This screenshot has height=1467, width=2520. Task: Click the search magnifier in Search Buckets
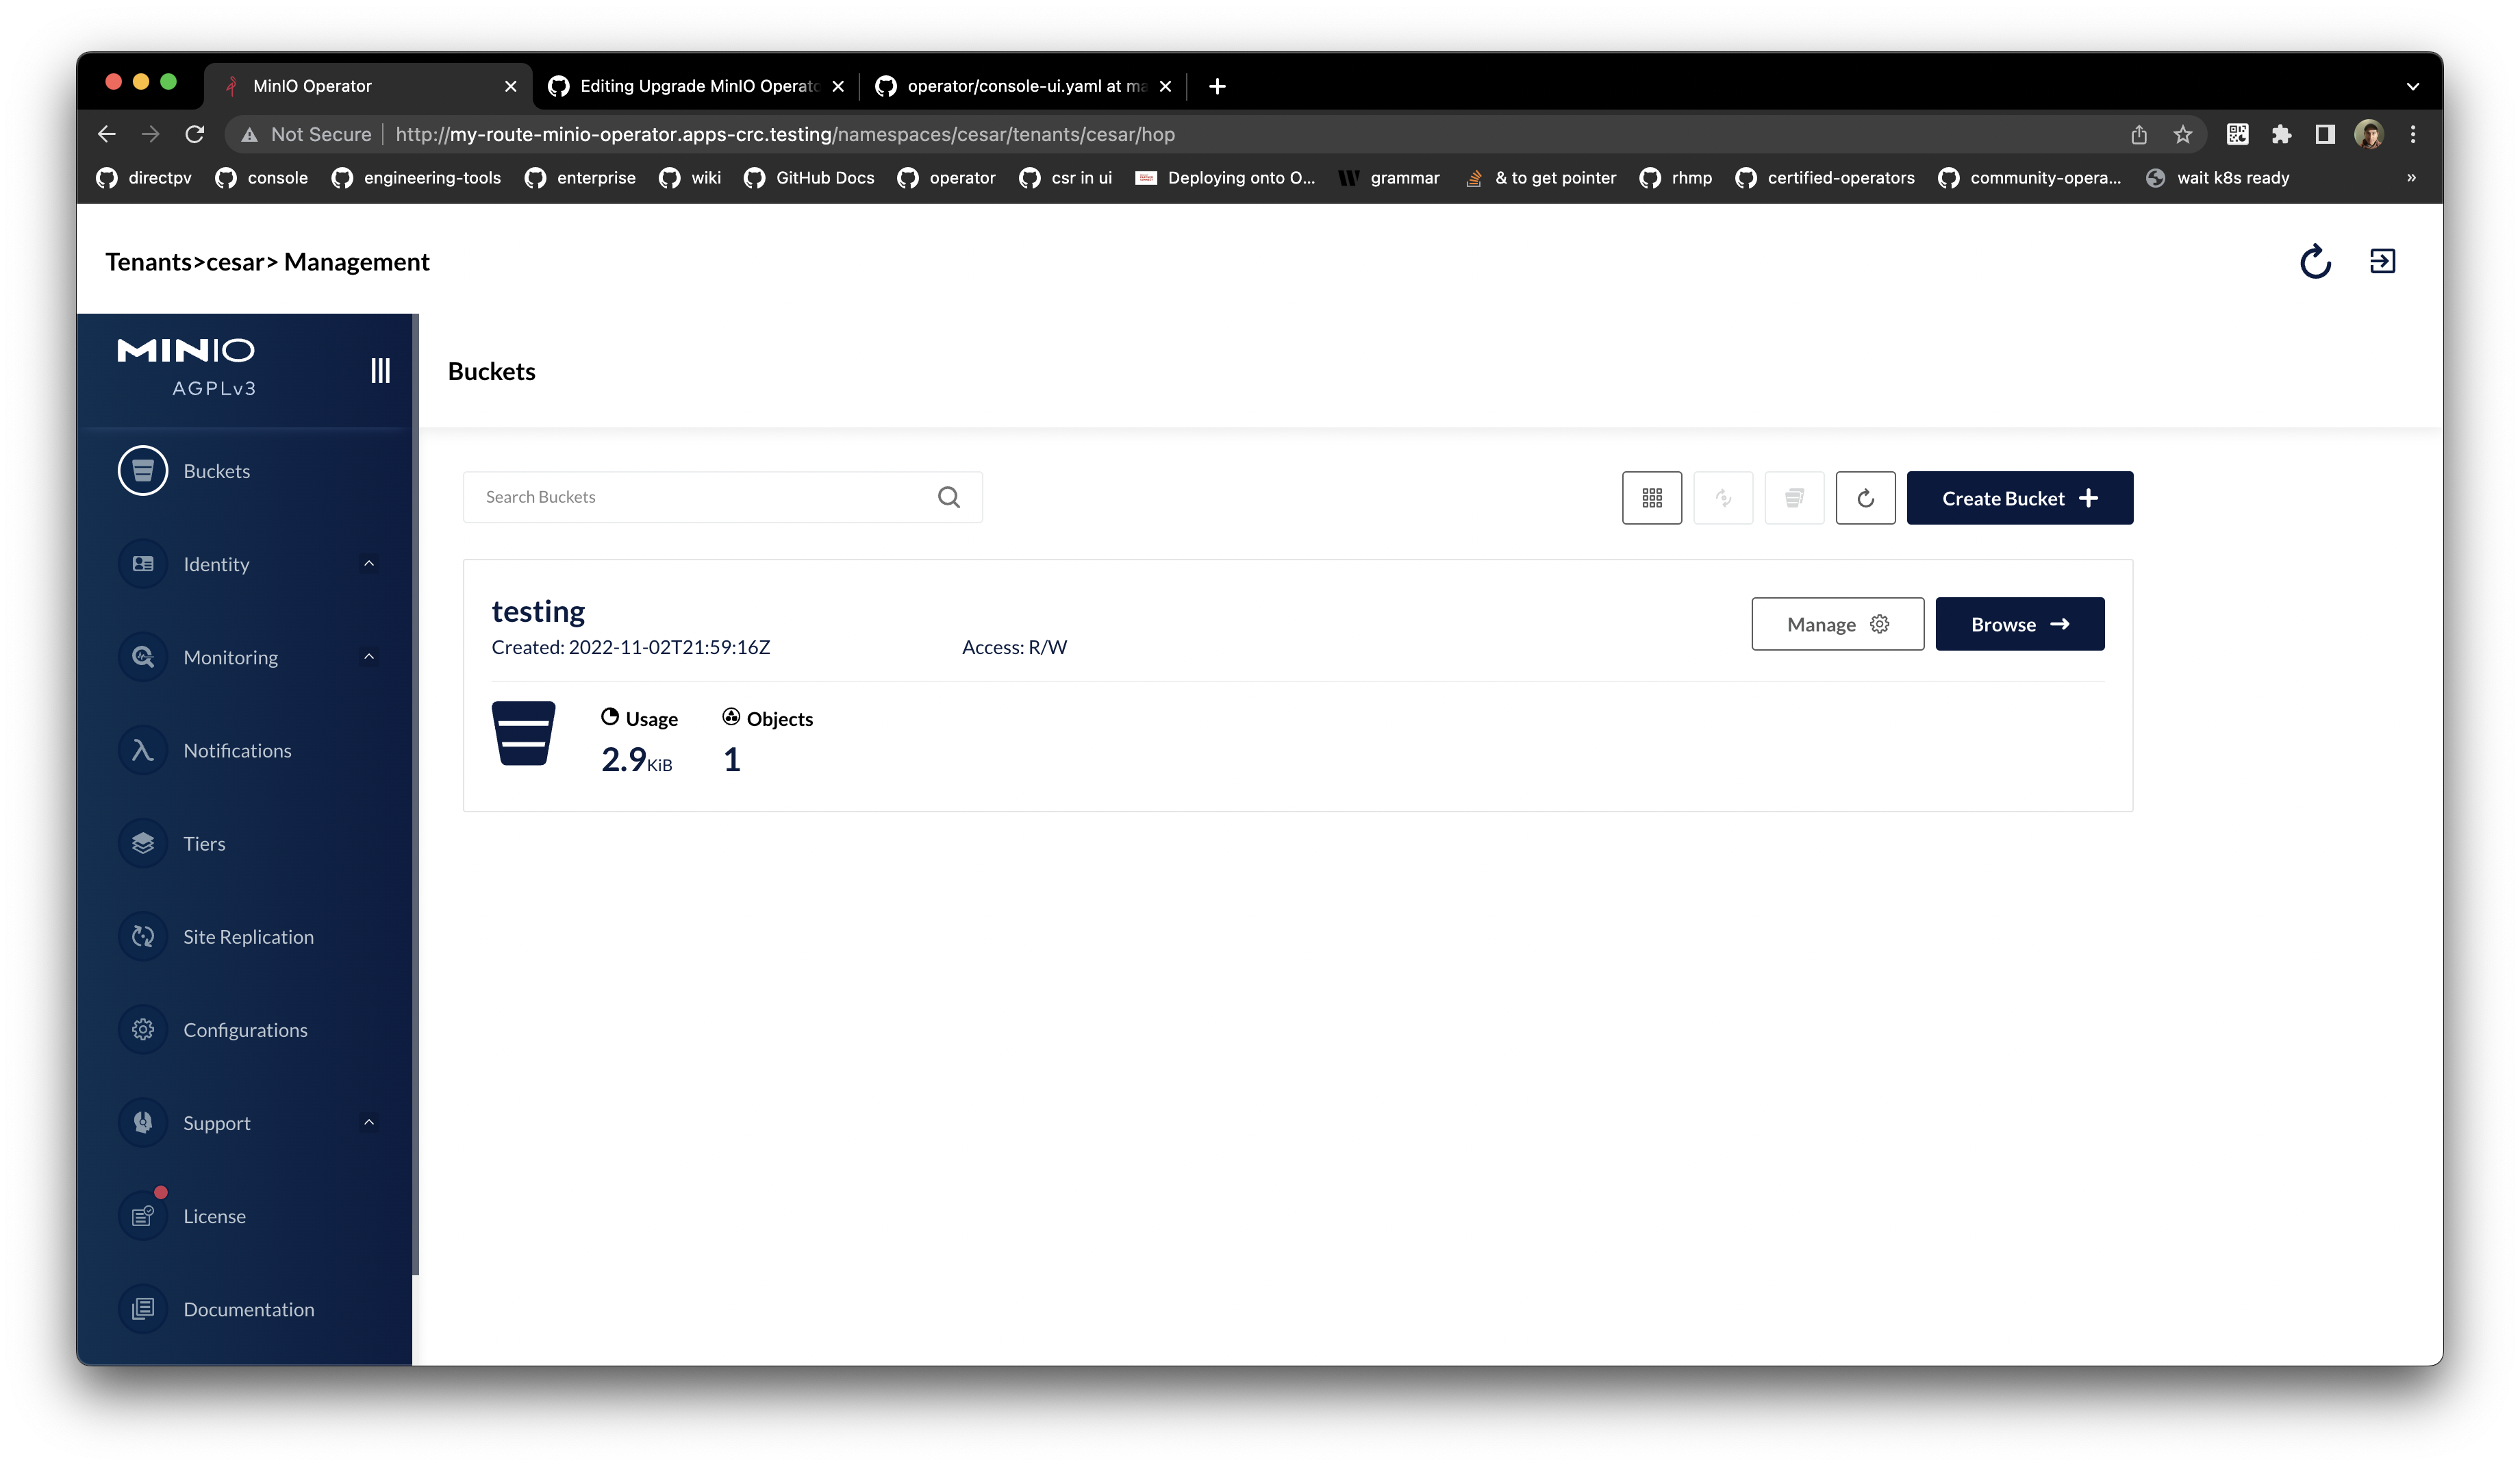(x=949, y=497)
